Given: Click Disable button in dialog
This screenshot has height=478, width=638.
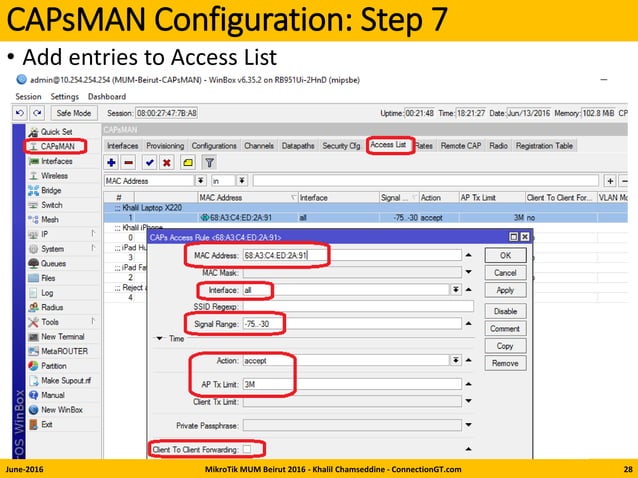Looking at the screenshot, I should click(x=505, y=311).
